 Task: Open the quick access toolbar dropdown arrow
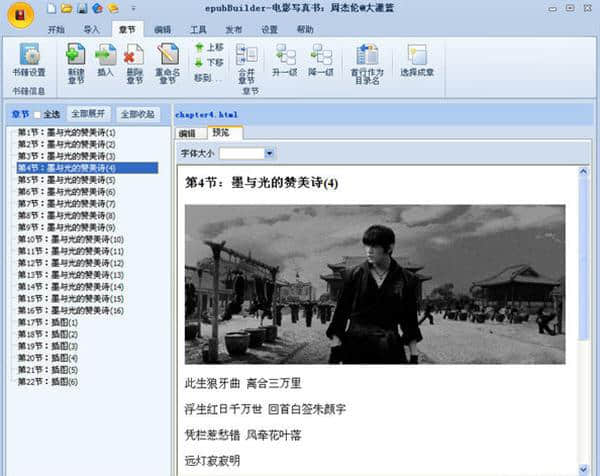(134, 8)
